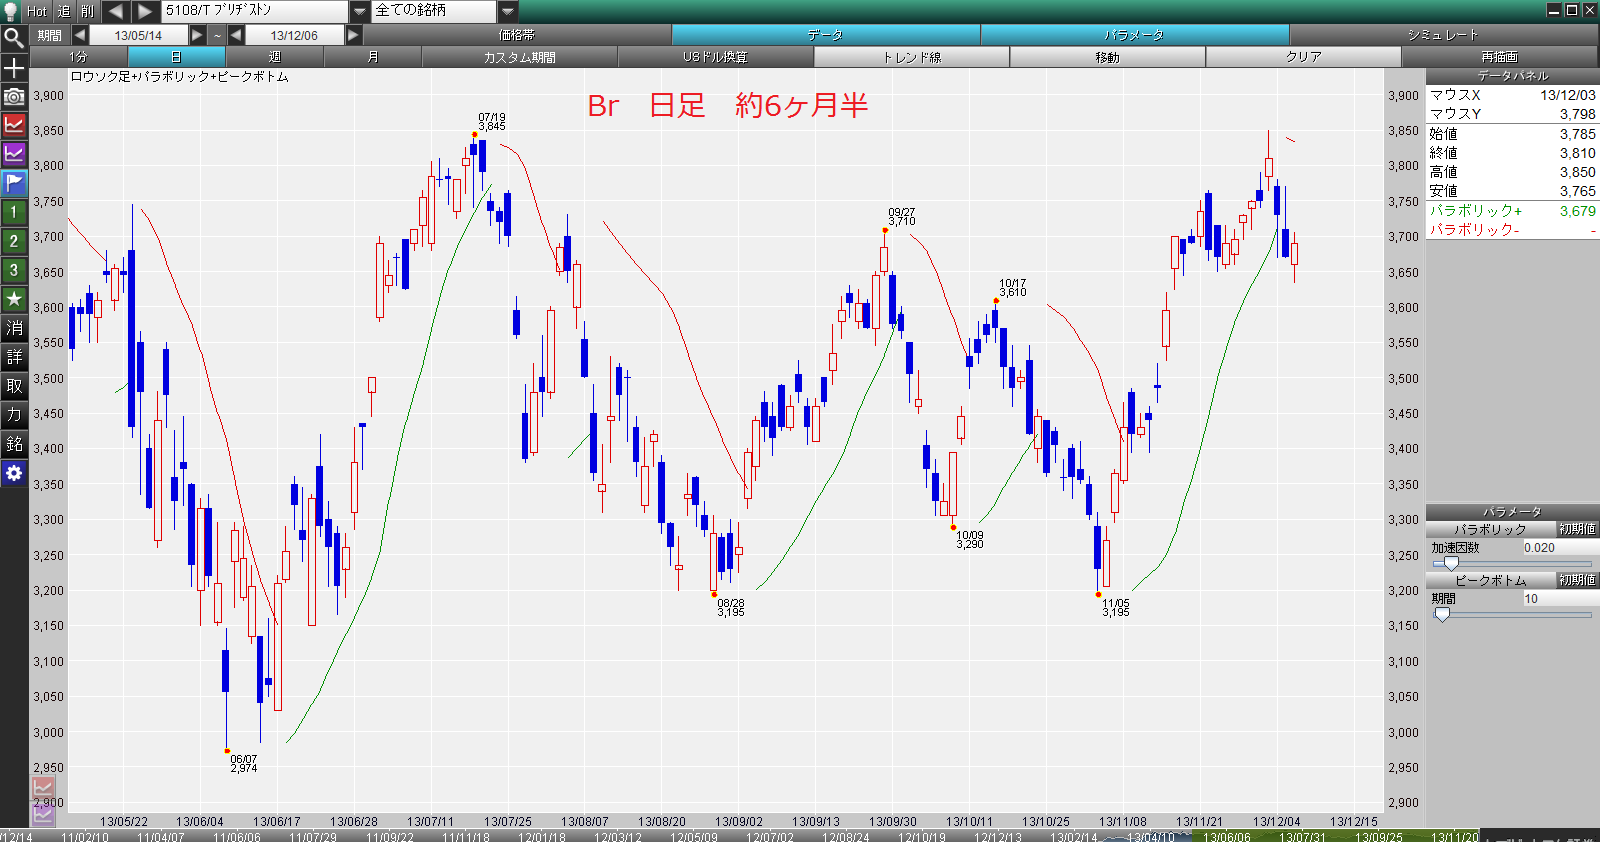The height and width of the screenshot is (842, 1610).
Task: Click the ピークボトム 期間 slider handle
Action: [x=1442, y=615]
